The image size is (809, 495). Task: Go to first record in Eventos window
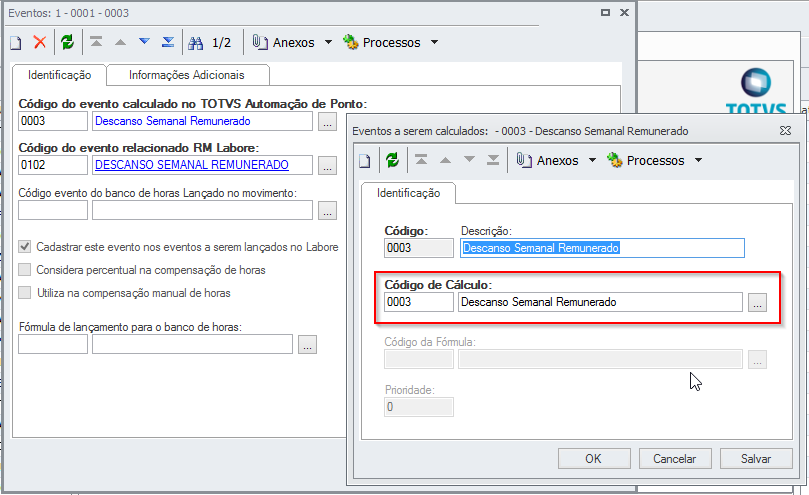(96, 42)
